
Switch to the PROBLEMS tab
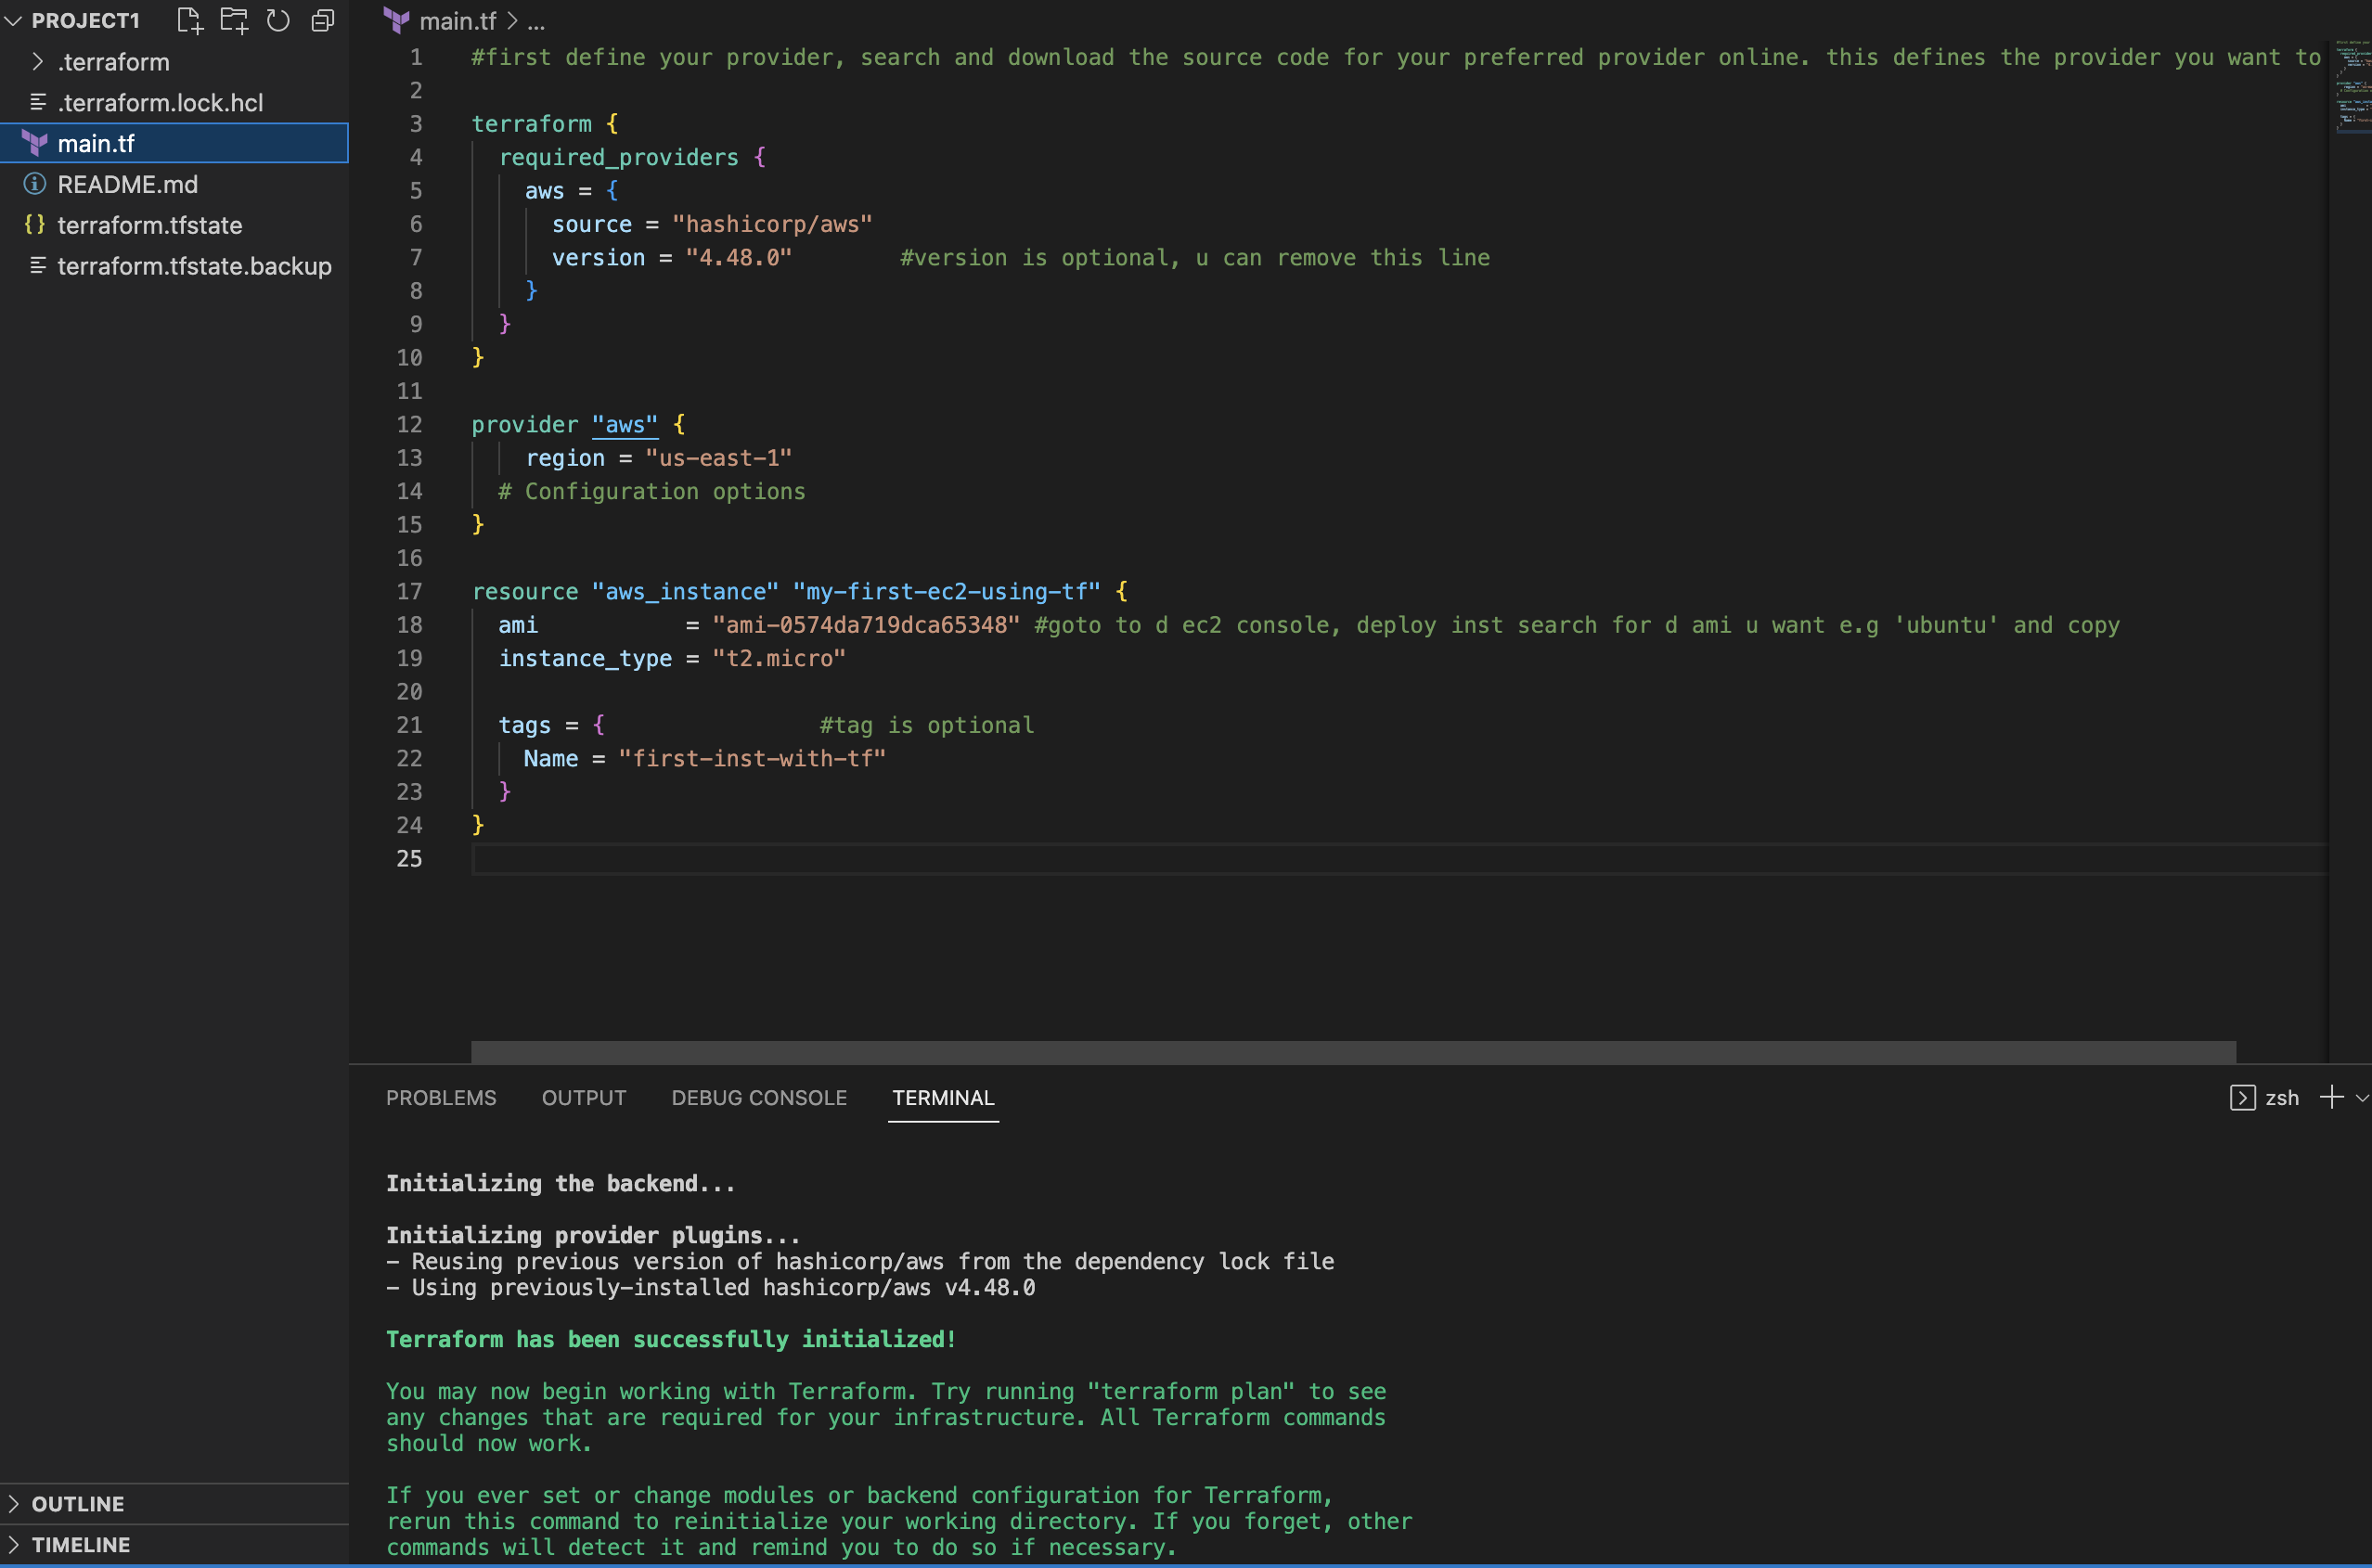441,1097
